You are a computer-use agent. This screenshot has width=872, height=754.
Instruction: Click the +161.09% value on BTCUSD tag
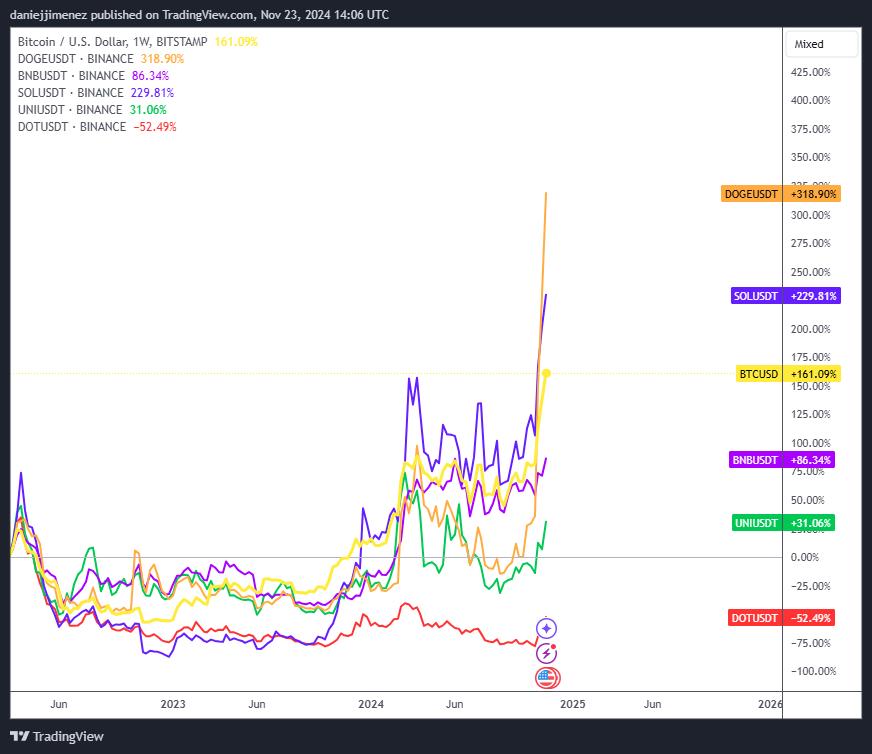click(812, 374)
